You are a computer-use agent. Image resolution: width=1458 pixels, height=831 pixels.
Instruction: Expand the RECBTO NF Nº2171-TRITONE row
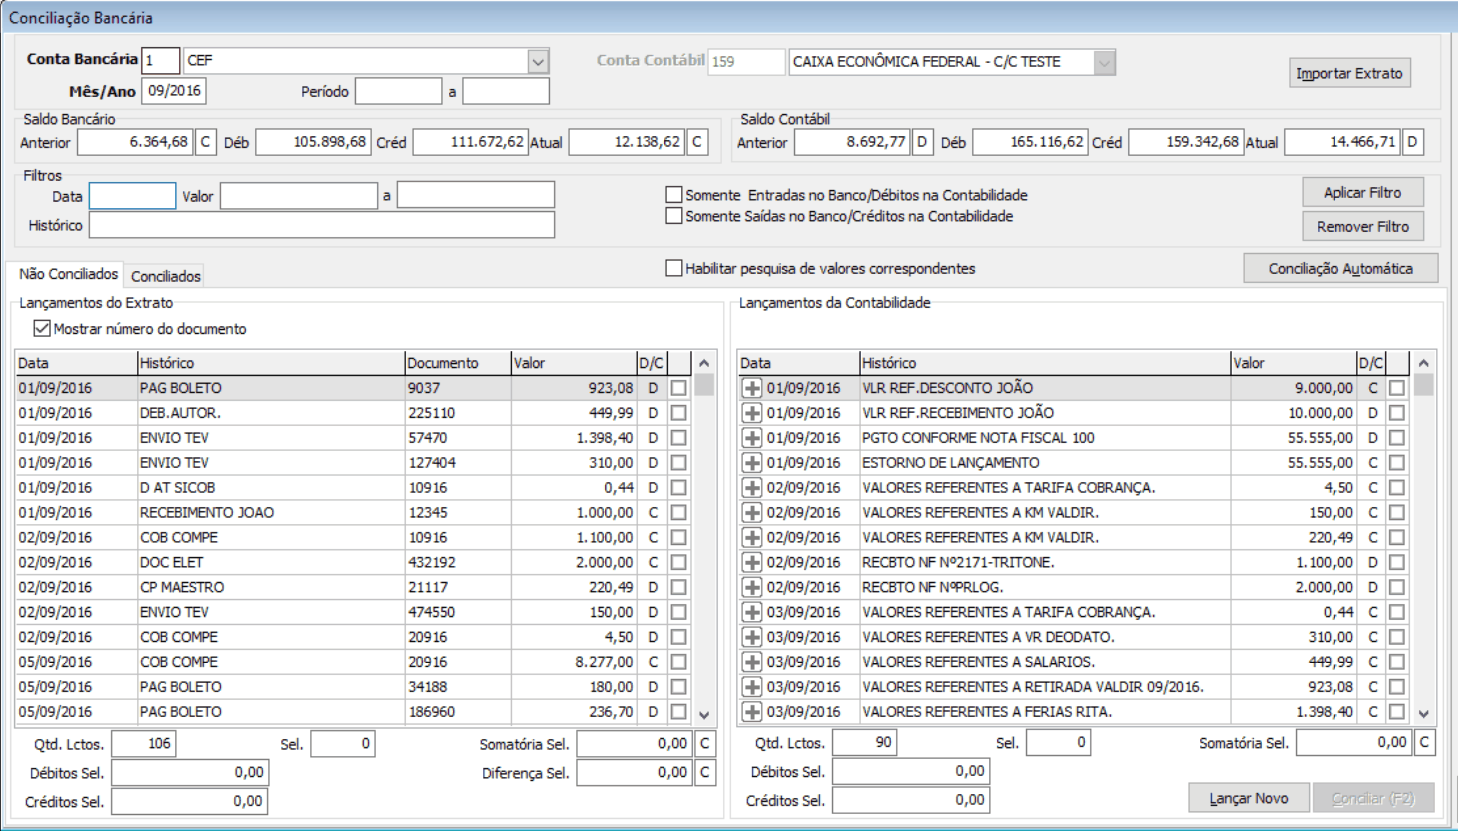coord(752,562)
